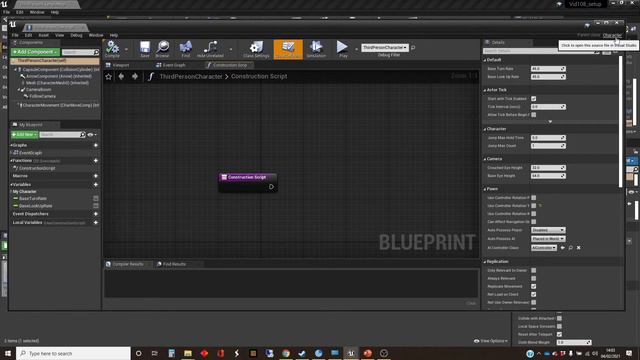Click the plus icon on Graphs row
This screenshot has height=360, width=640.
(96, 145)
